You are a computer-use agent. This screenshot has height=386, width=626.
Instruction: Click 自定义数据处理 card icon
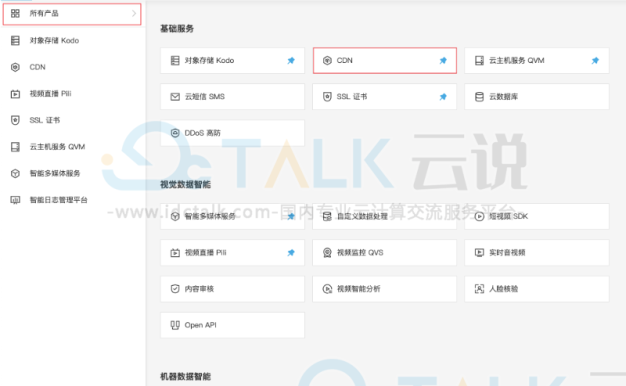[327, 216]
